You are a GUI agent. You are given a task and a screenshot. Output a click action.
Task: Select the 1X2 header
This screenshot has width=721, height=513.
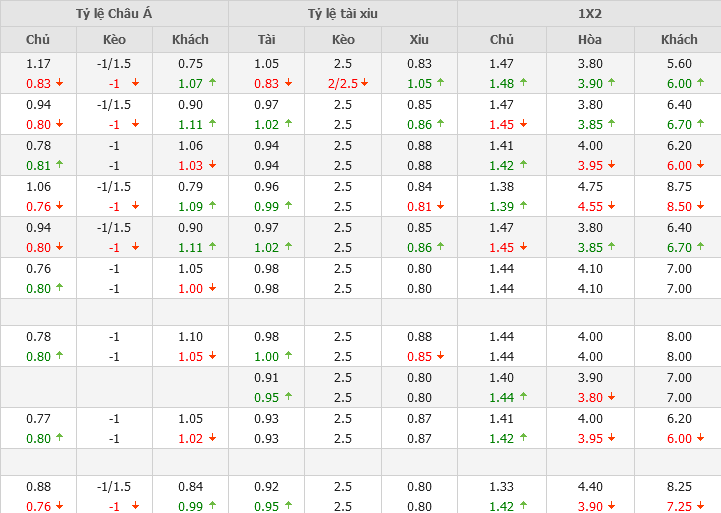point(589,14)
